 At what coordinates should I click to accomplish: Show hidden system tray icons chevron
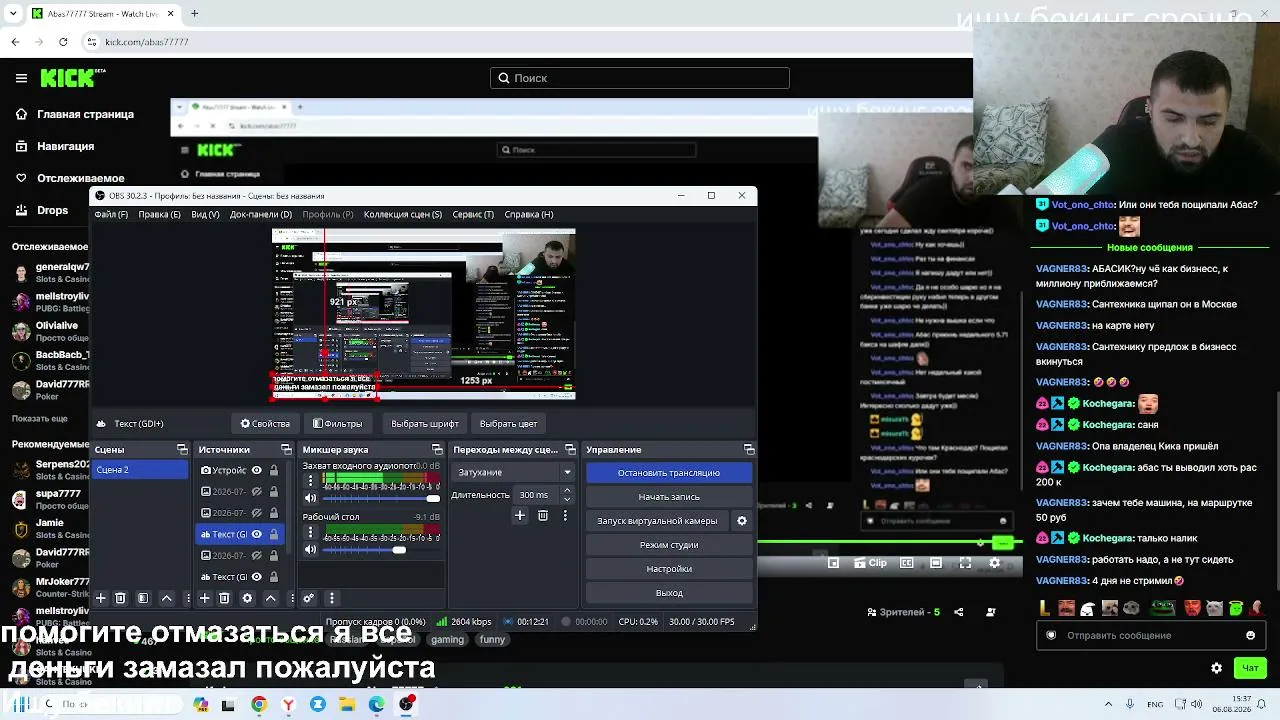coord(1108,704)
